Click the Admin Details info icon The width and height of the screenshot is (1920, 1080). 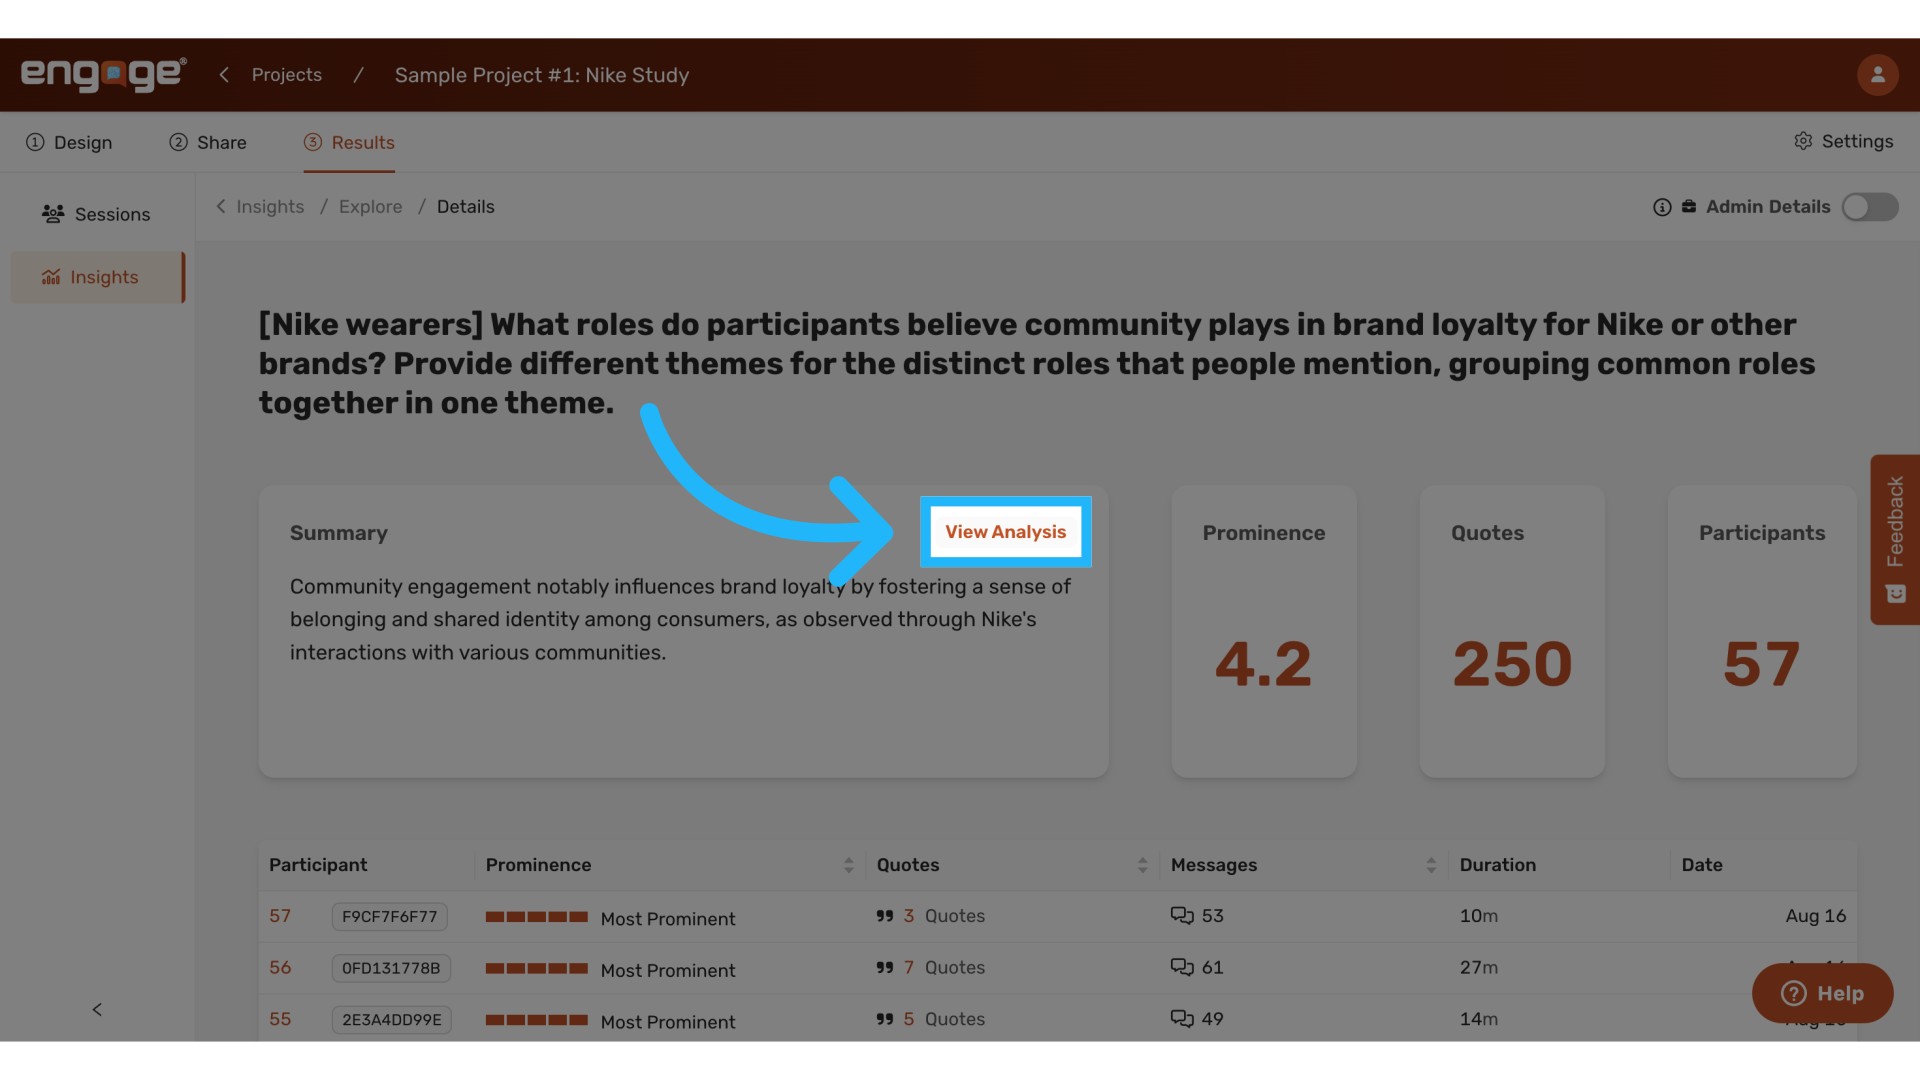click(1662, 207)
